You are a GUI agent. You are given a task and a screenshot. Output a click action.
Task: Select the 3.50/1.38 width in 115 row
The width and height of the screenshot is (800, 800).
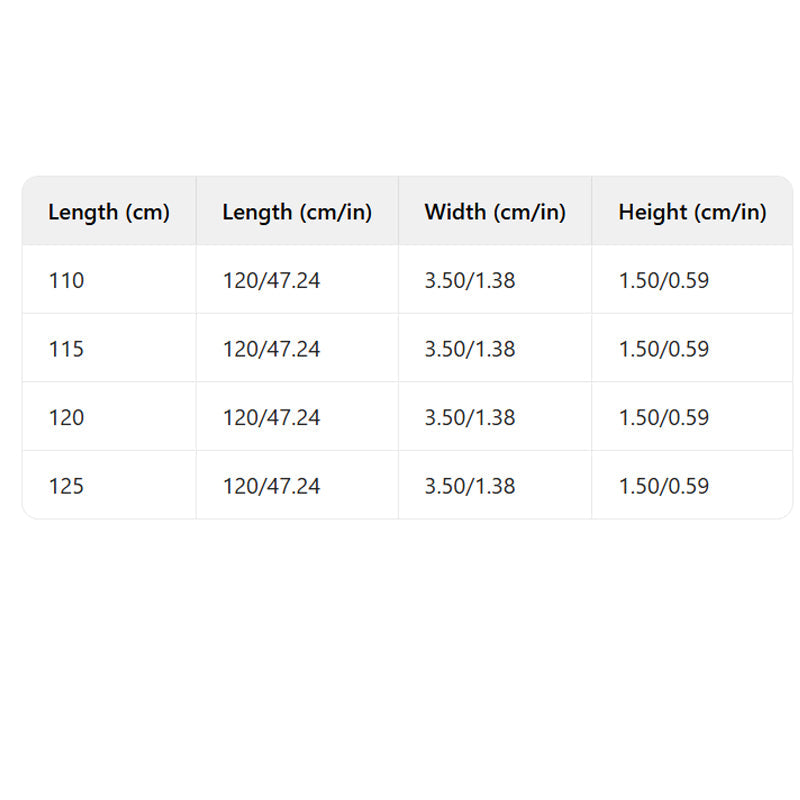click(470, 349)
